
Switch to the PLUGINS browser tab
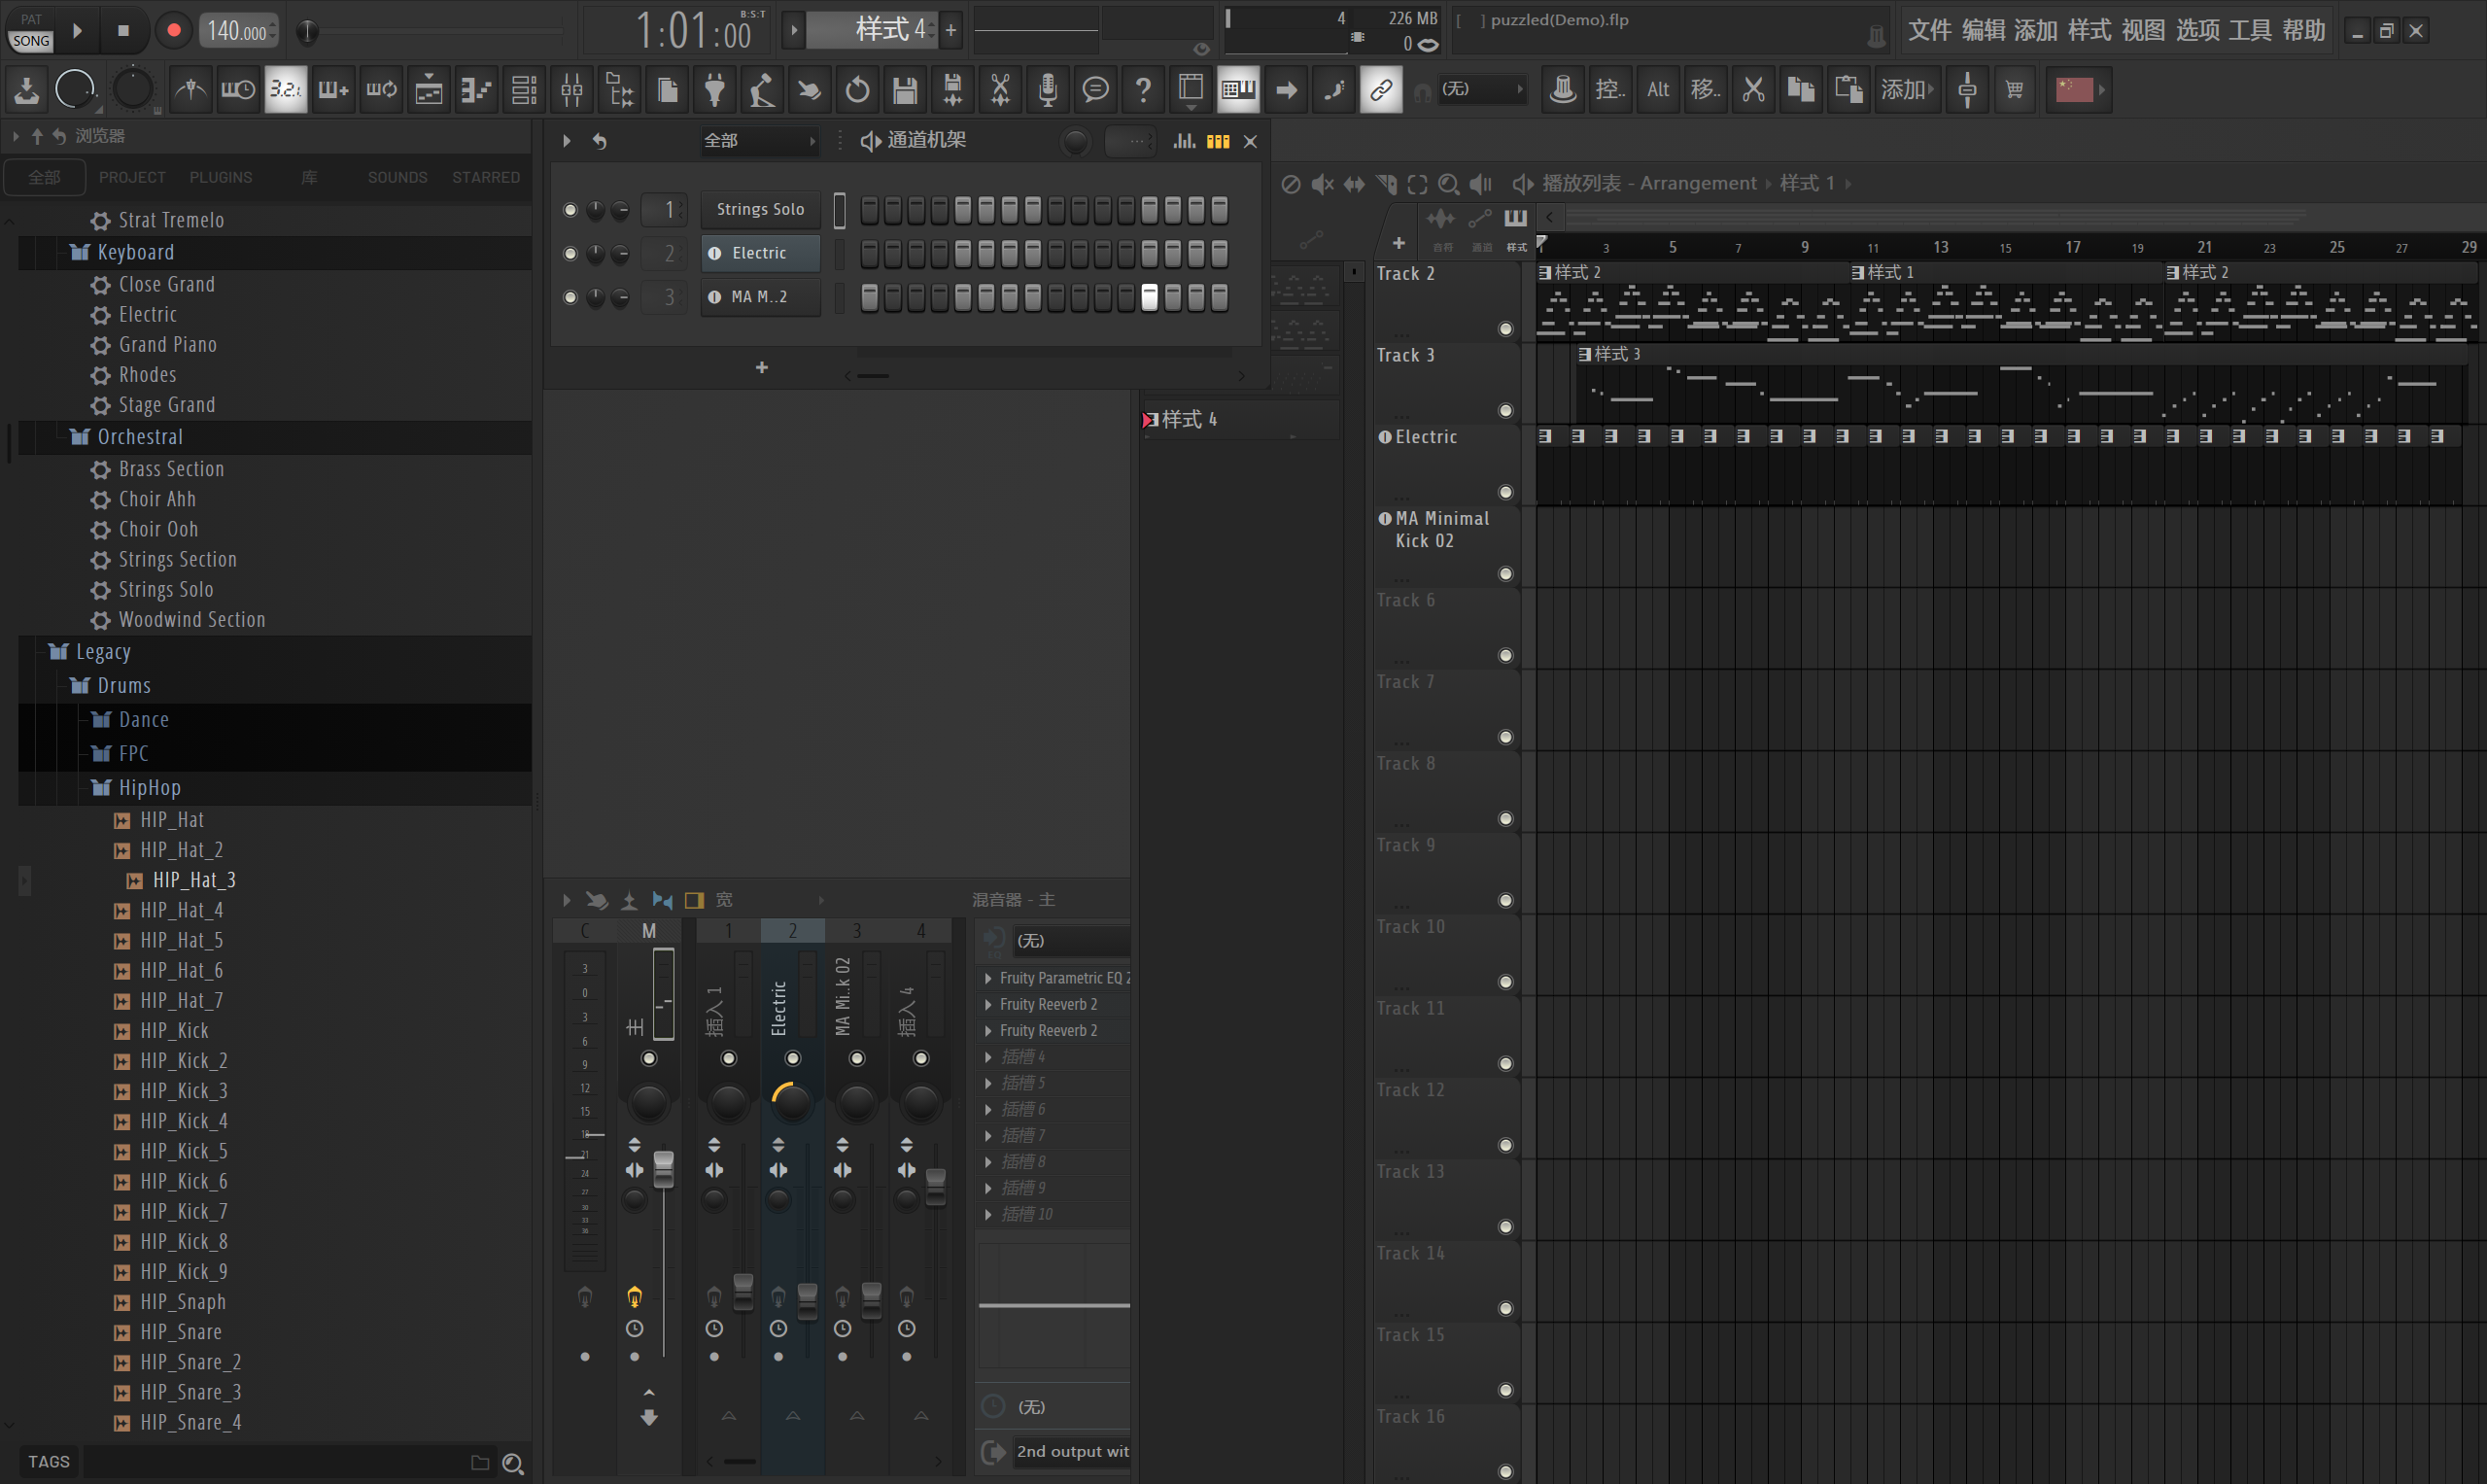221,178
